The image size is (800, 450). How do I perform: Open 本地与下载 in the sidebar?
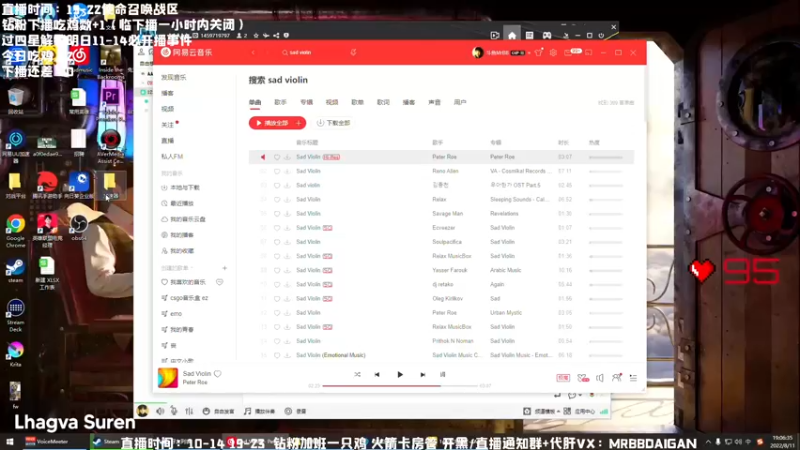[x=181, y=188]
